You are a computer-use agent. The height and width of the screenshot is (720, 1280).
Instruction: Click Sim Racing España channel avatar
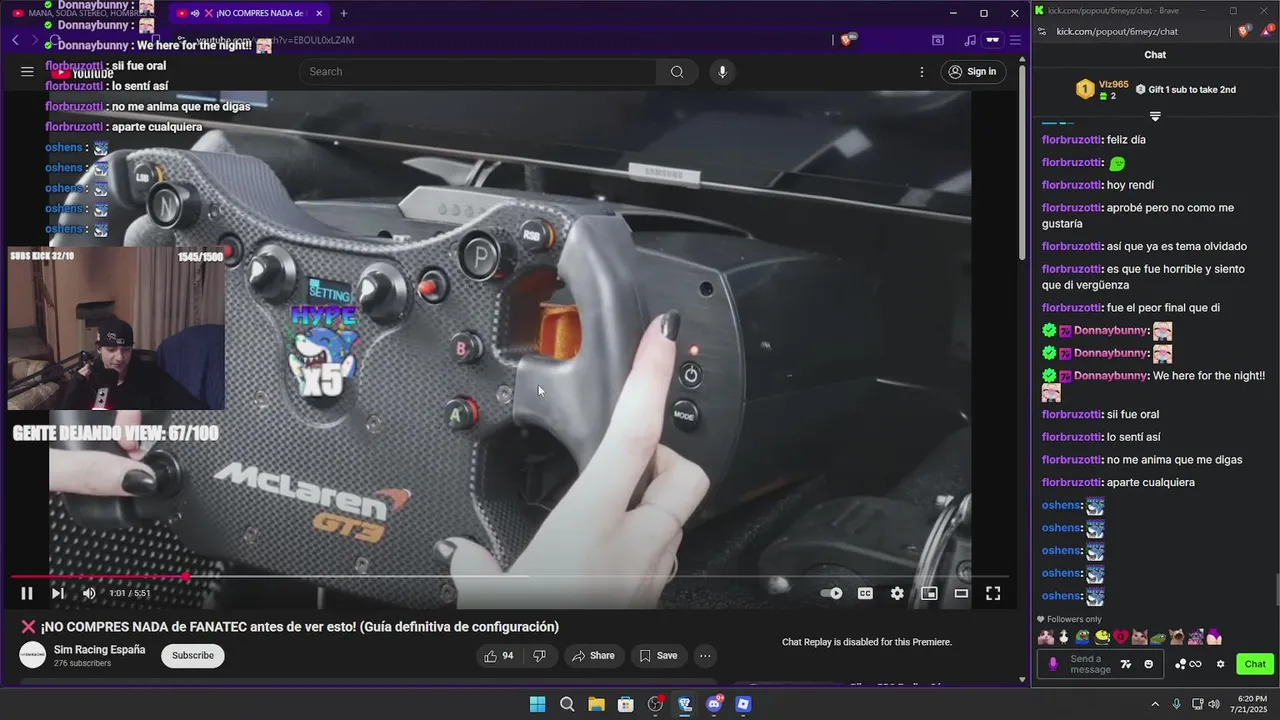pyautogui.click(x=33, y=655)
